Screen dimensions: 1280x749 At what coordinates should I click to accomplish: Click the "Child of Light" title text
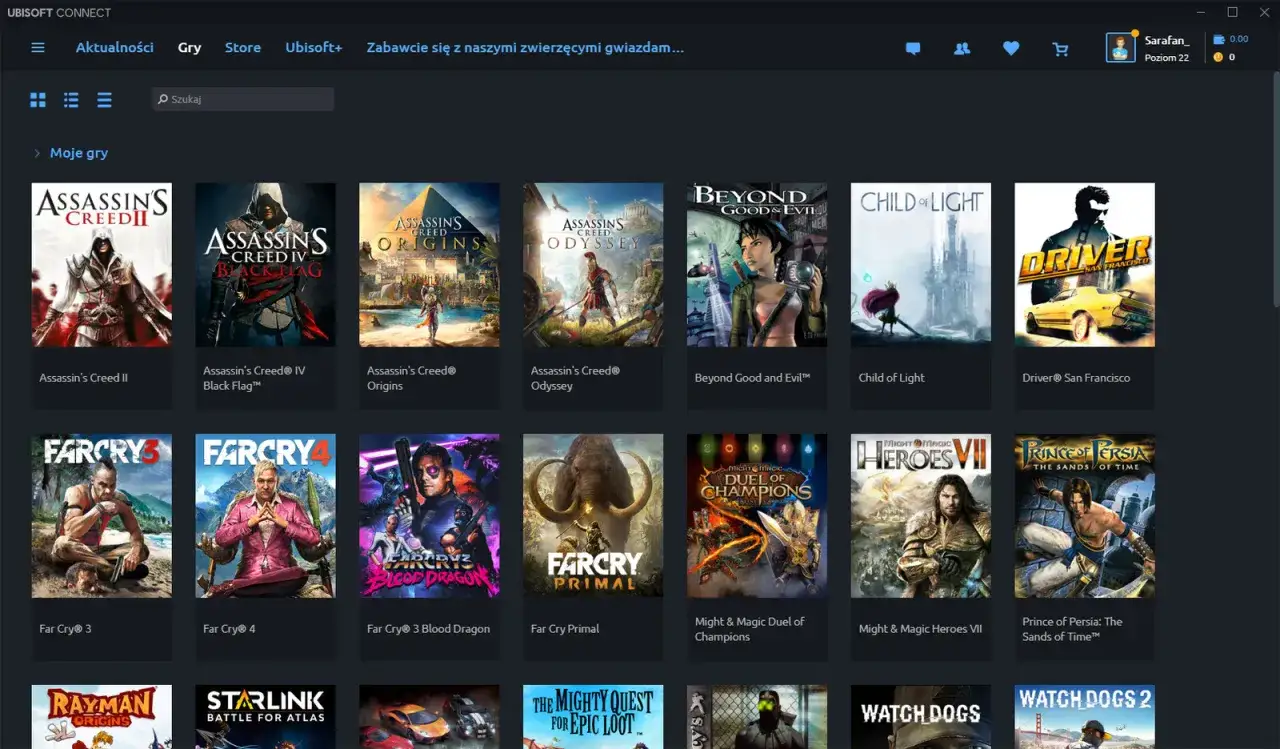(891, 378)
